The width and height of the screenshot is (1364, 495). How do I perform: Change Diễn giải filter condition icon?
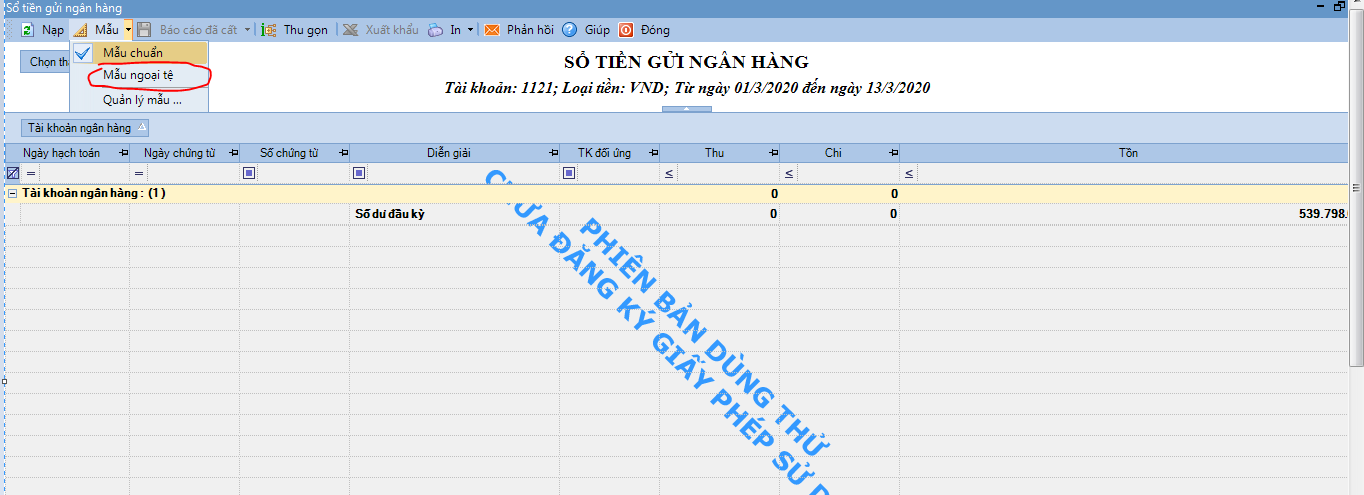pyautogui.click(x=359, y=173)
